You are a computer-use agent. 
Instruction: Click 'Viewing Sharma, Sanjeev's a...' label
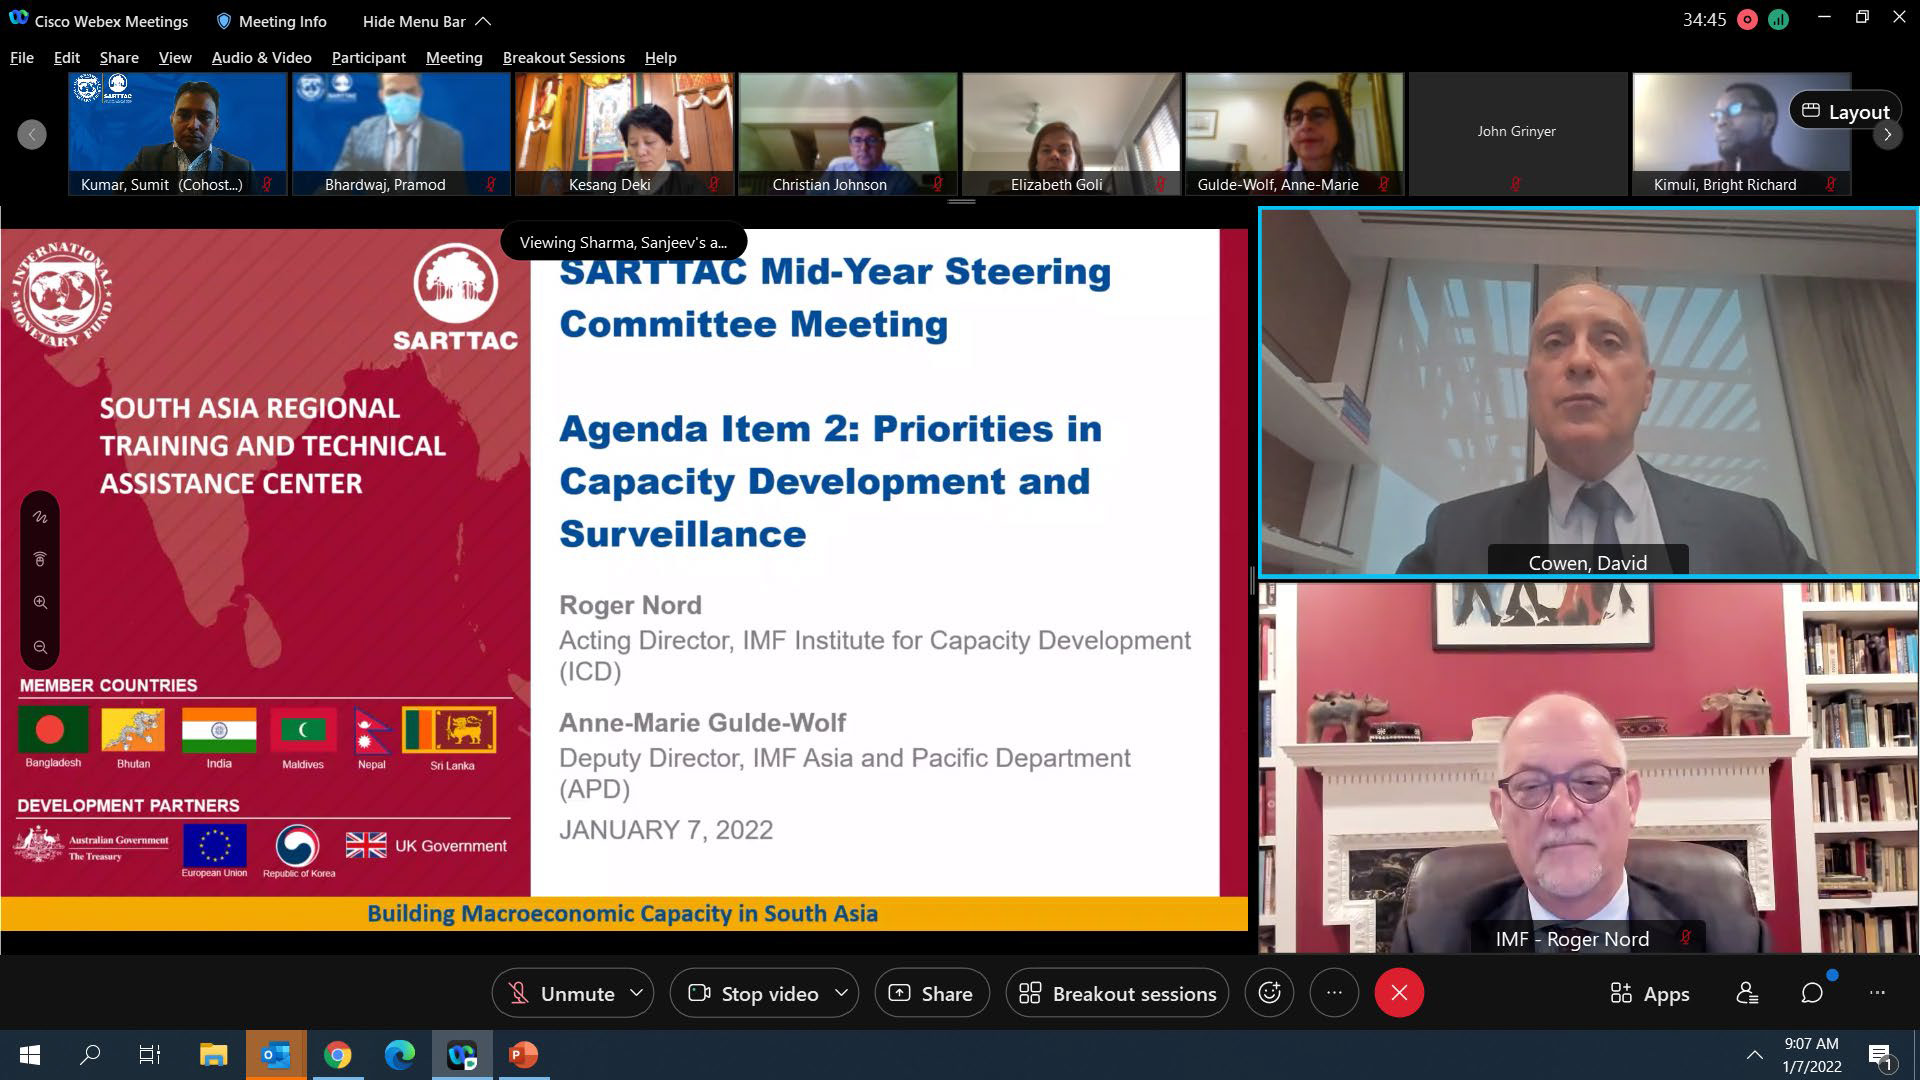(623, 242)
